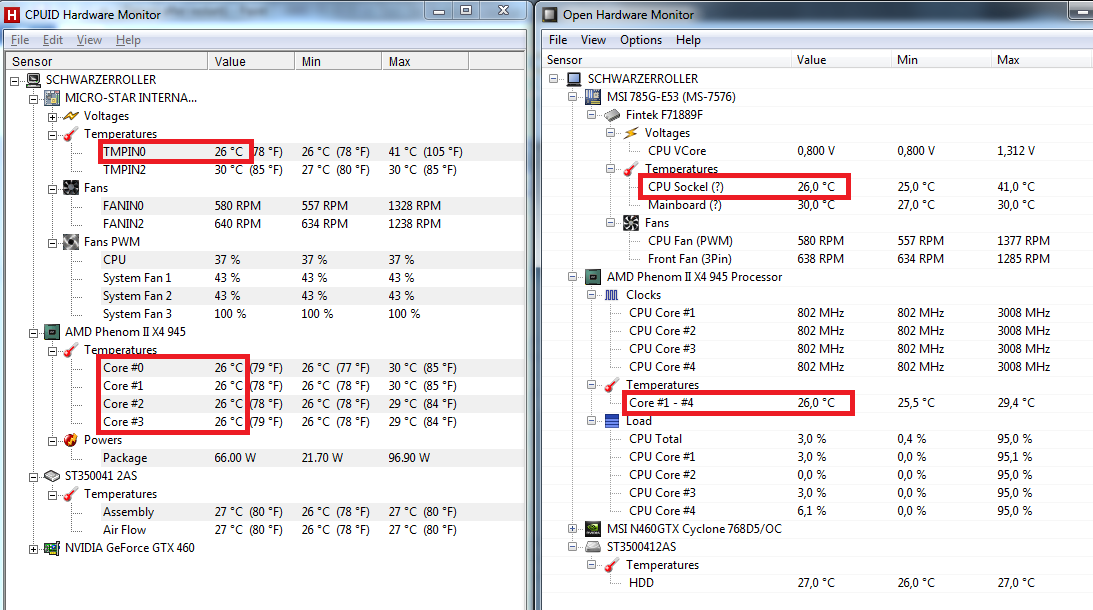Image resolution: width=1093 pixels, height=610 pixels.
Task: Click thermometer icon under ST3500412AS in Open Hardware Monitor
Action: pyautogui.click(x=611, y=565)
